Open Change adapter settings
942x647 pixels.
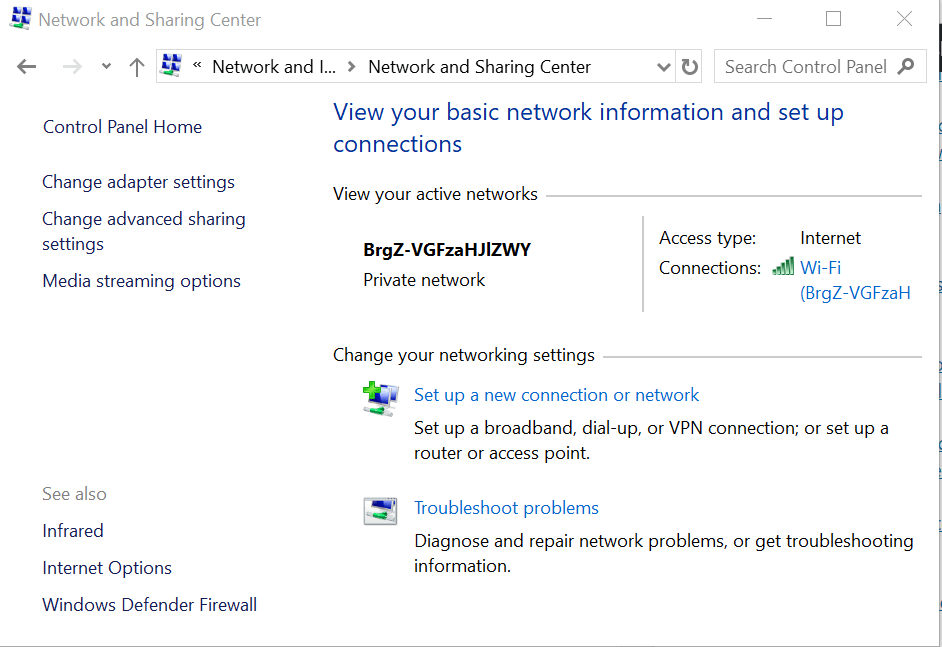pyautogui.click(x=138, y=182)
